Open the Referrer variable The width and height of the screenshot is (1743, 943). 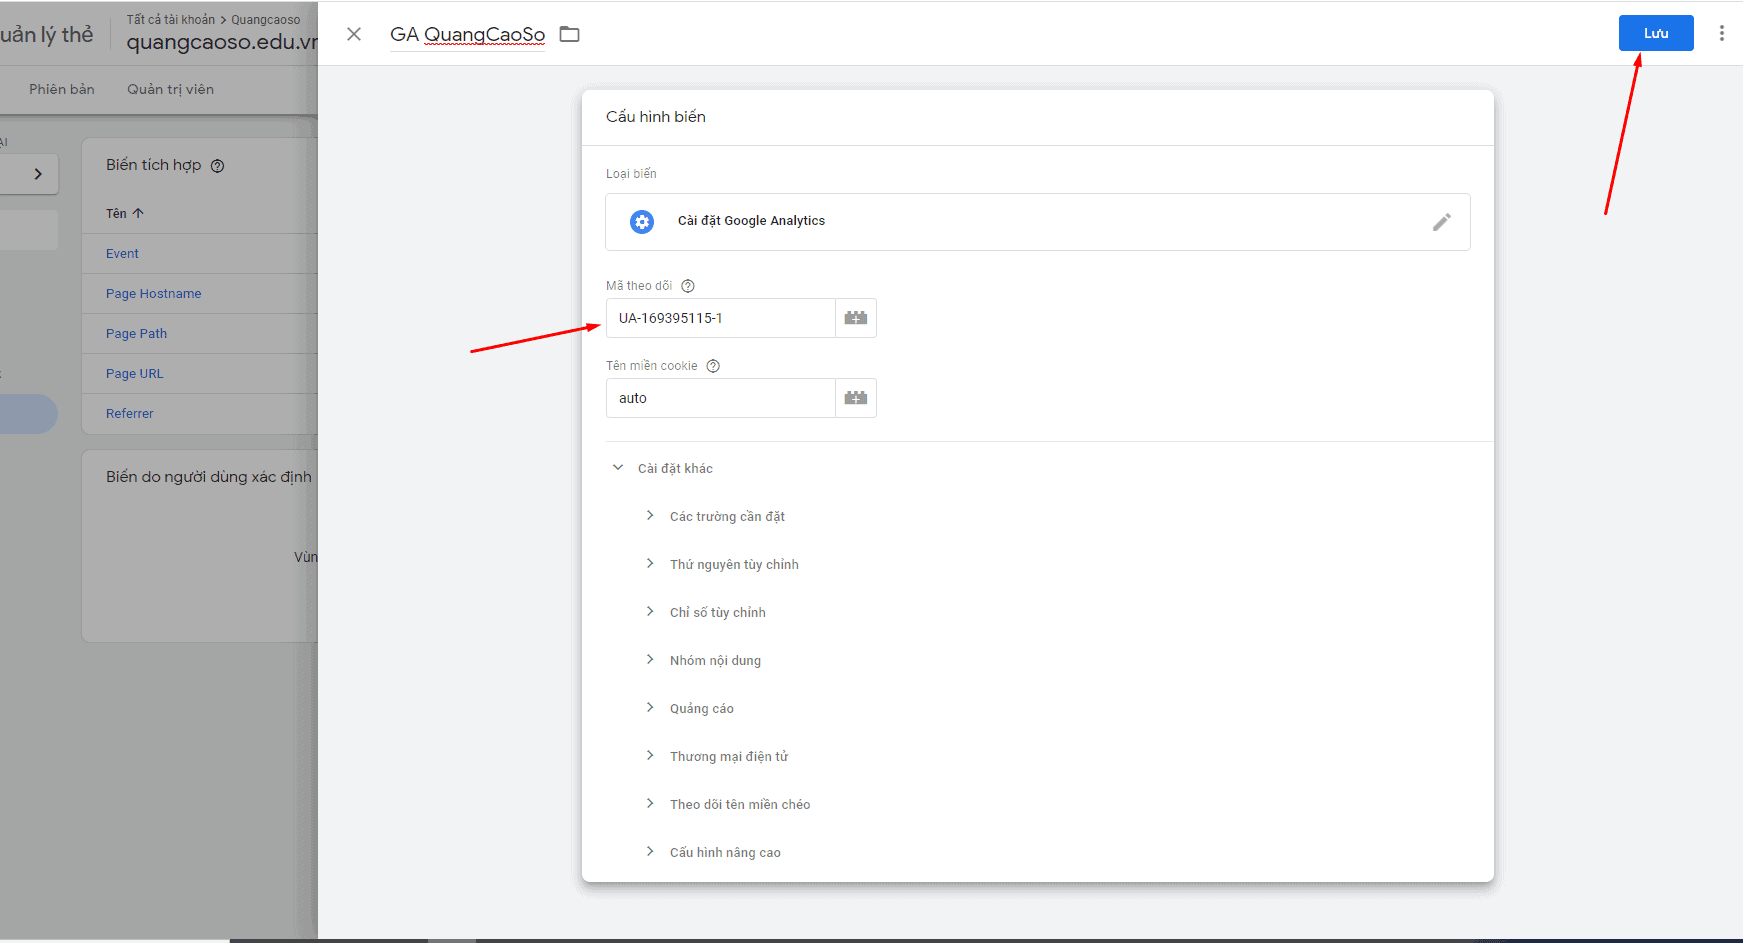pyautogui.click(x=130, y=414)
